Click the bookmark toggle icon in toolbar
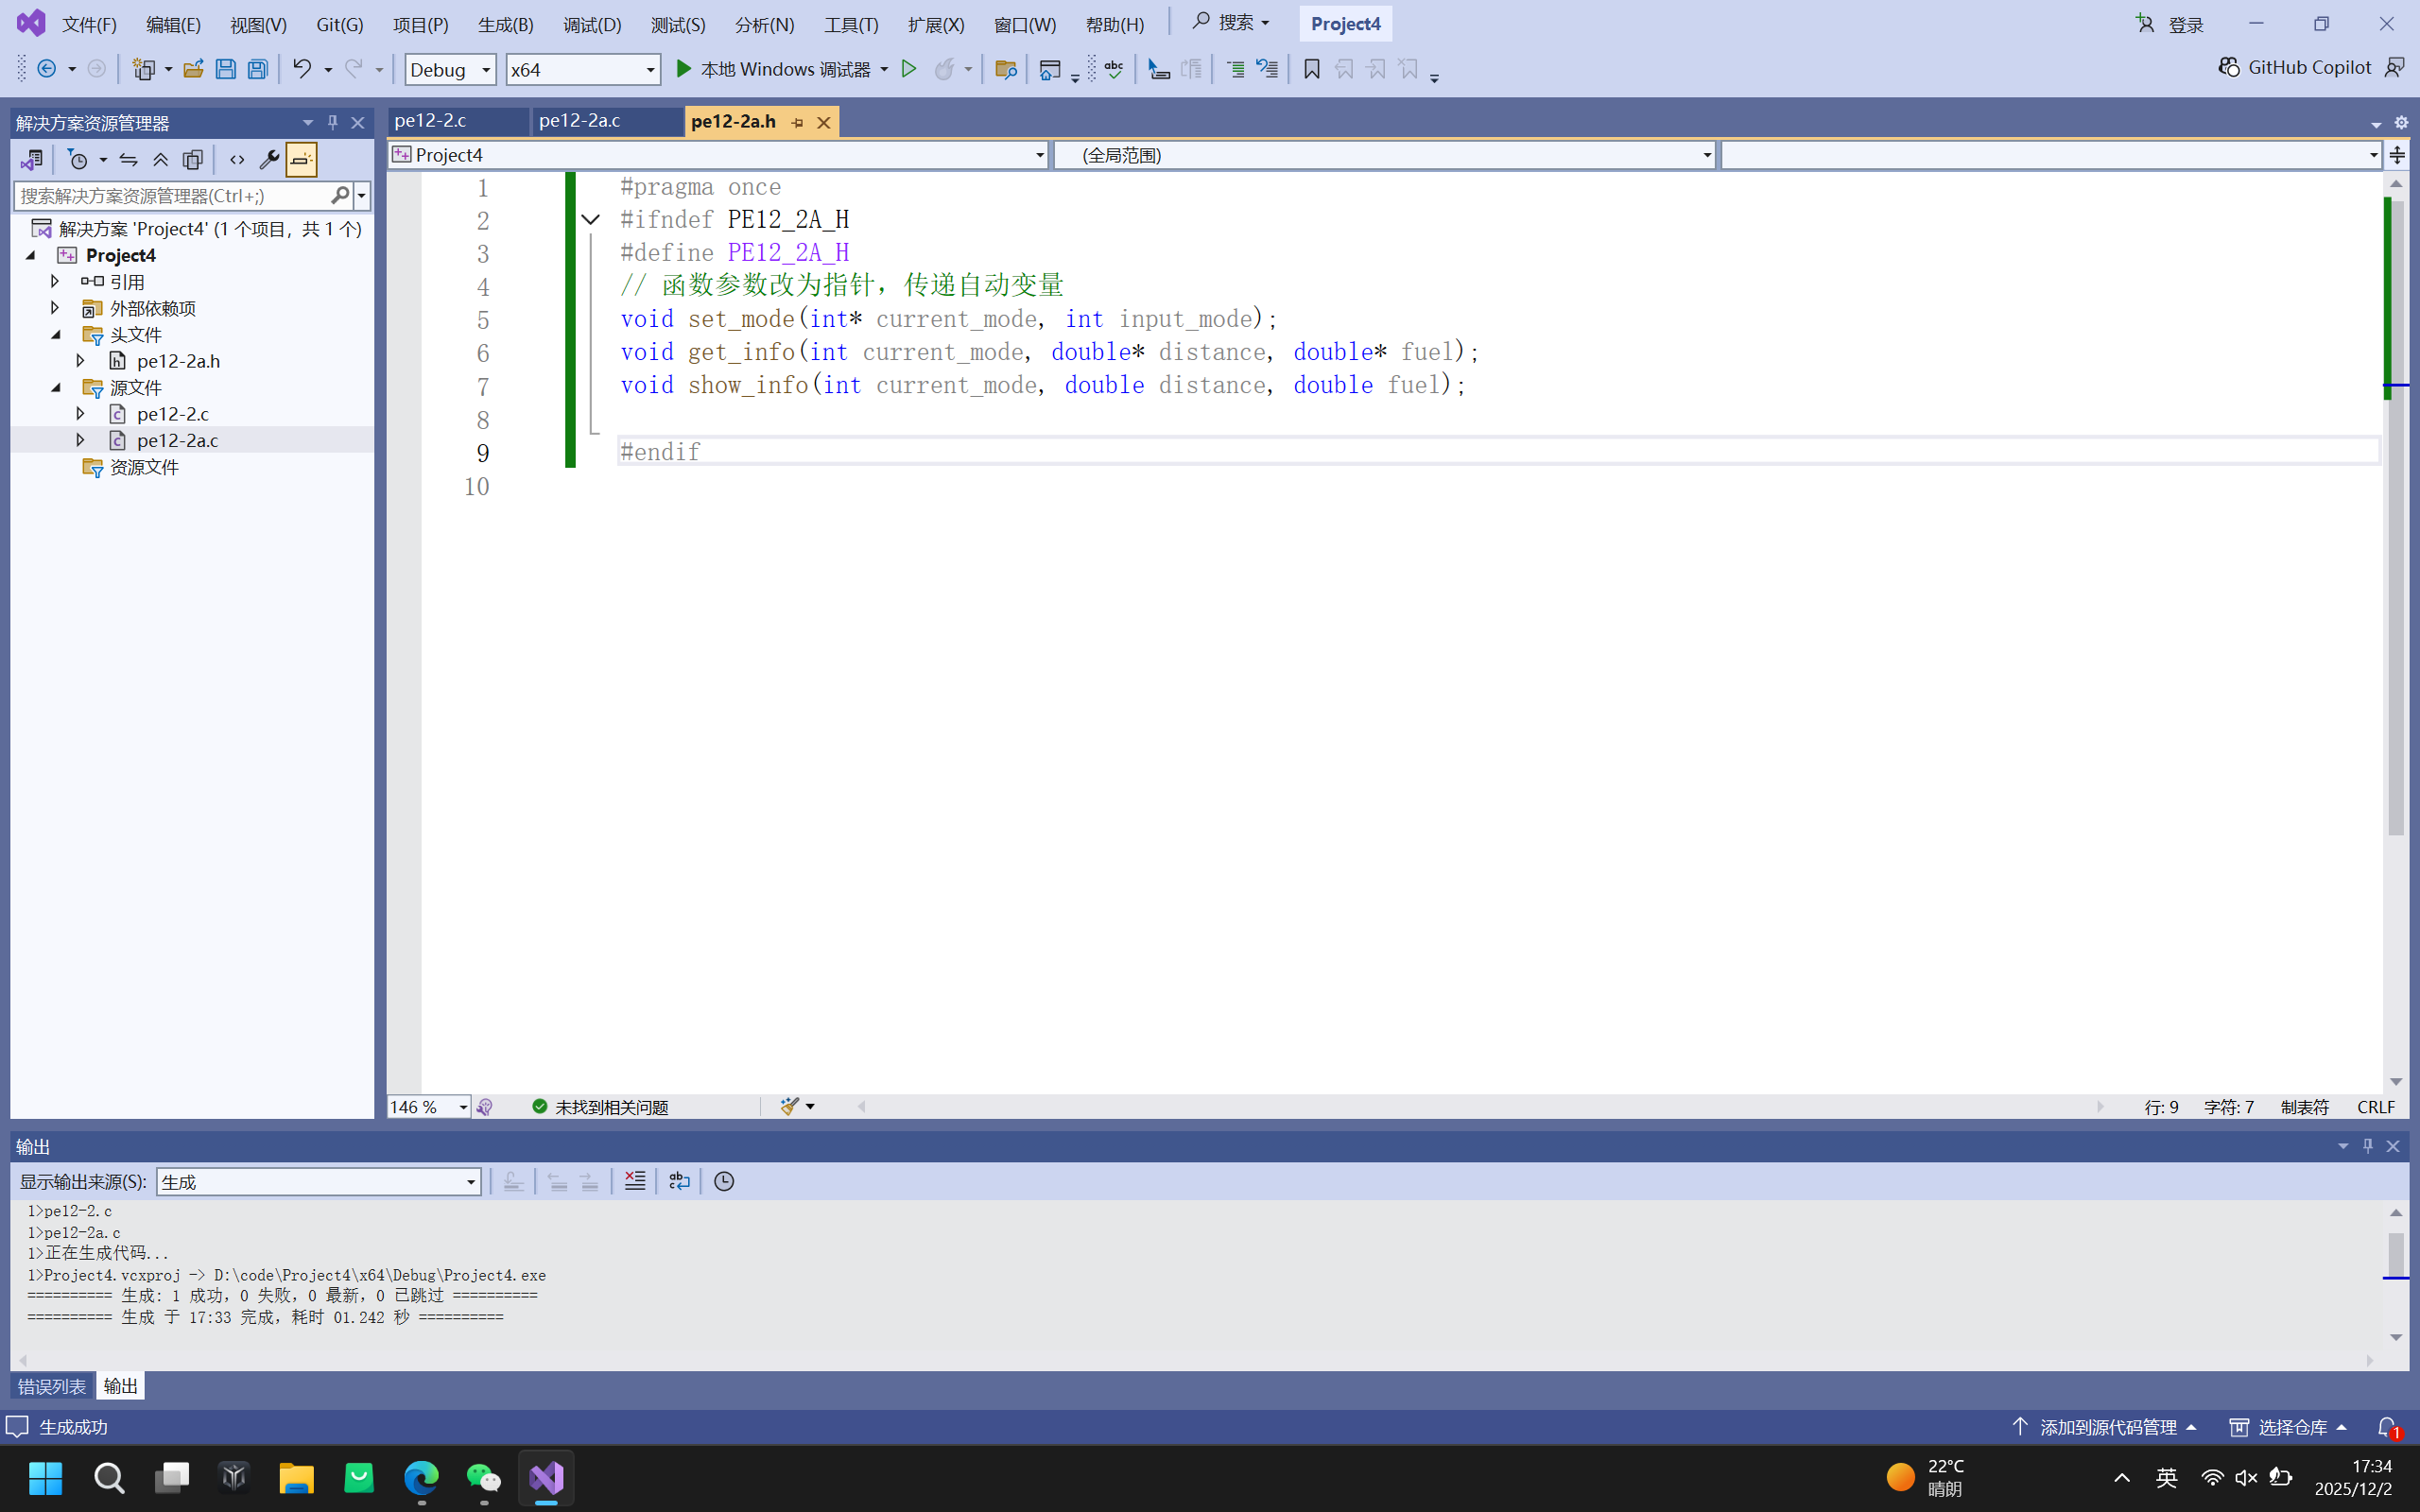 coord(1311,69)
